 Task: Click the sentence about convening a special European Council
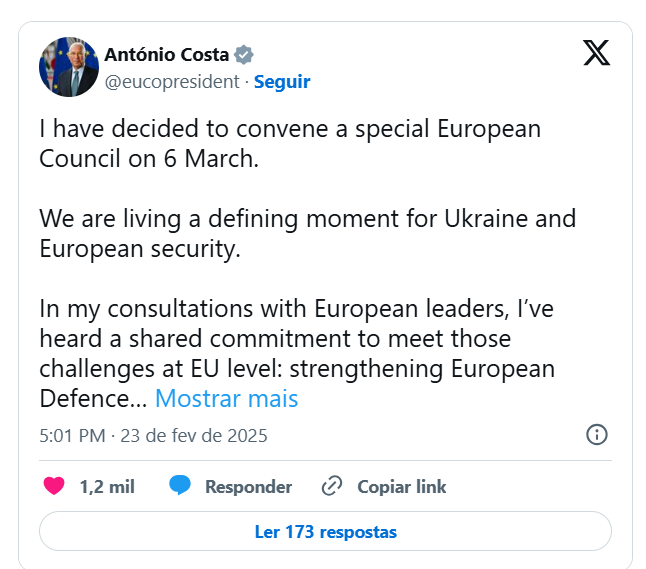290,144
